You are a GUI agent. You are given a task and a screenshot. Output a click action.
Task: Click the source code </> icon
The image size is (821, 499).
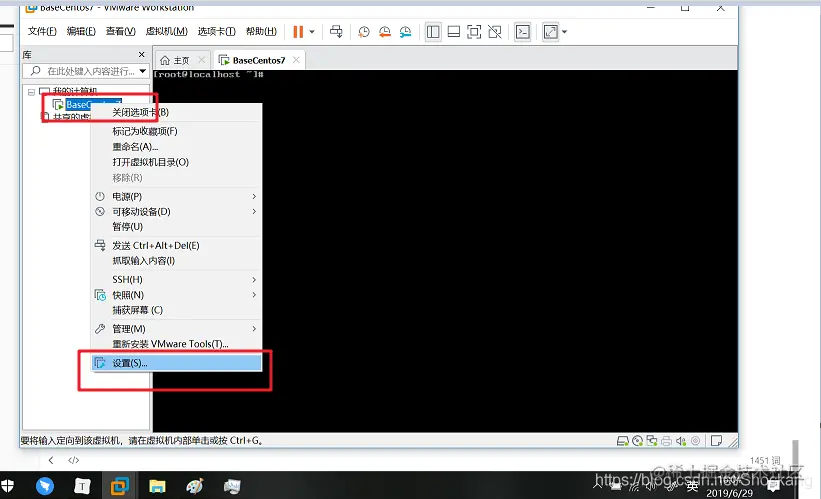[x=73, y=460]
